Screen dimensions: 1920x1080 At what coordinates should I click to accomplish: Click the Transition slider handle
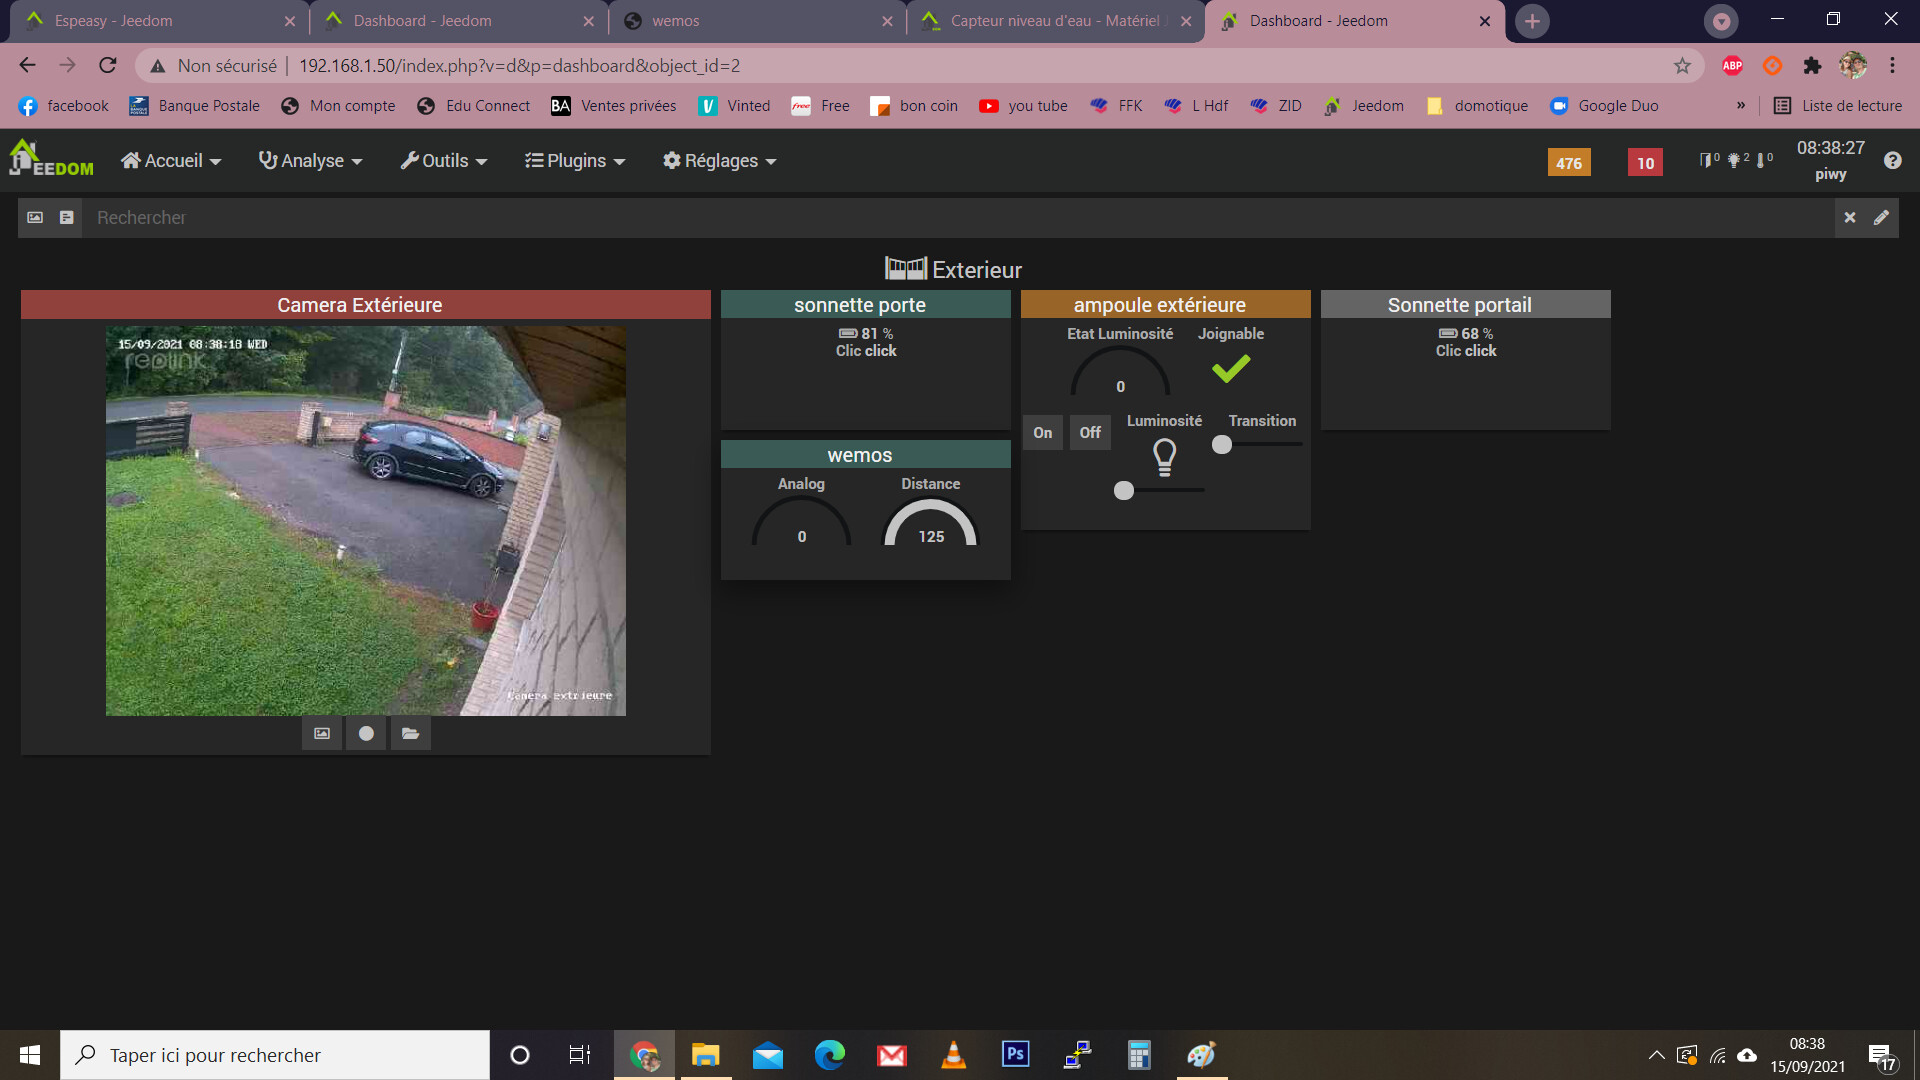tap(1221, 445)
